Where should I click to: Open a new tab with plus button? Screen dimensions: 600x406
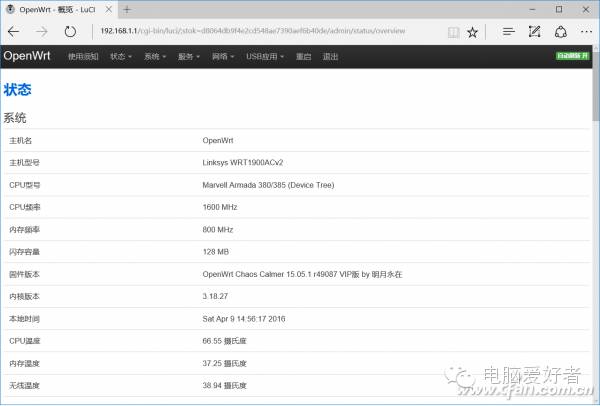click(127, 10)
